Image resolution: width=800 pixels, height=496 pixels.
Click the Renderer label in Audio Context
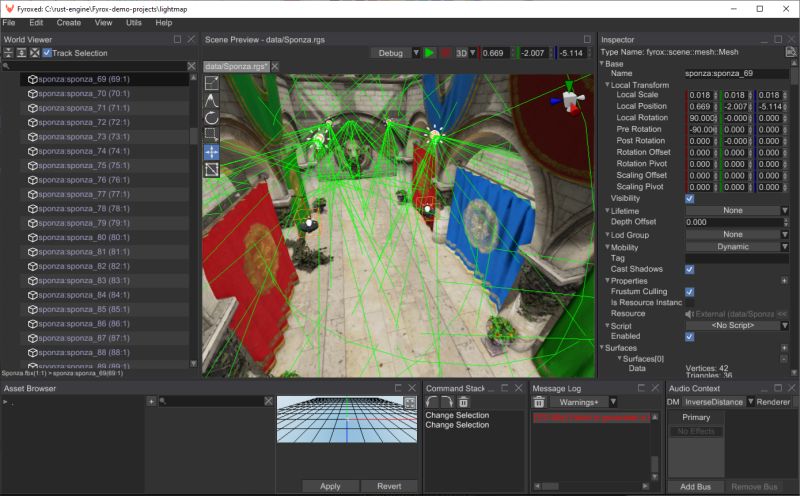[x=773, y=402]
